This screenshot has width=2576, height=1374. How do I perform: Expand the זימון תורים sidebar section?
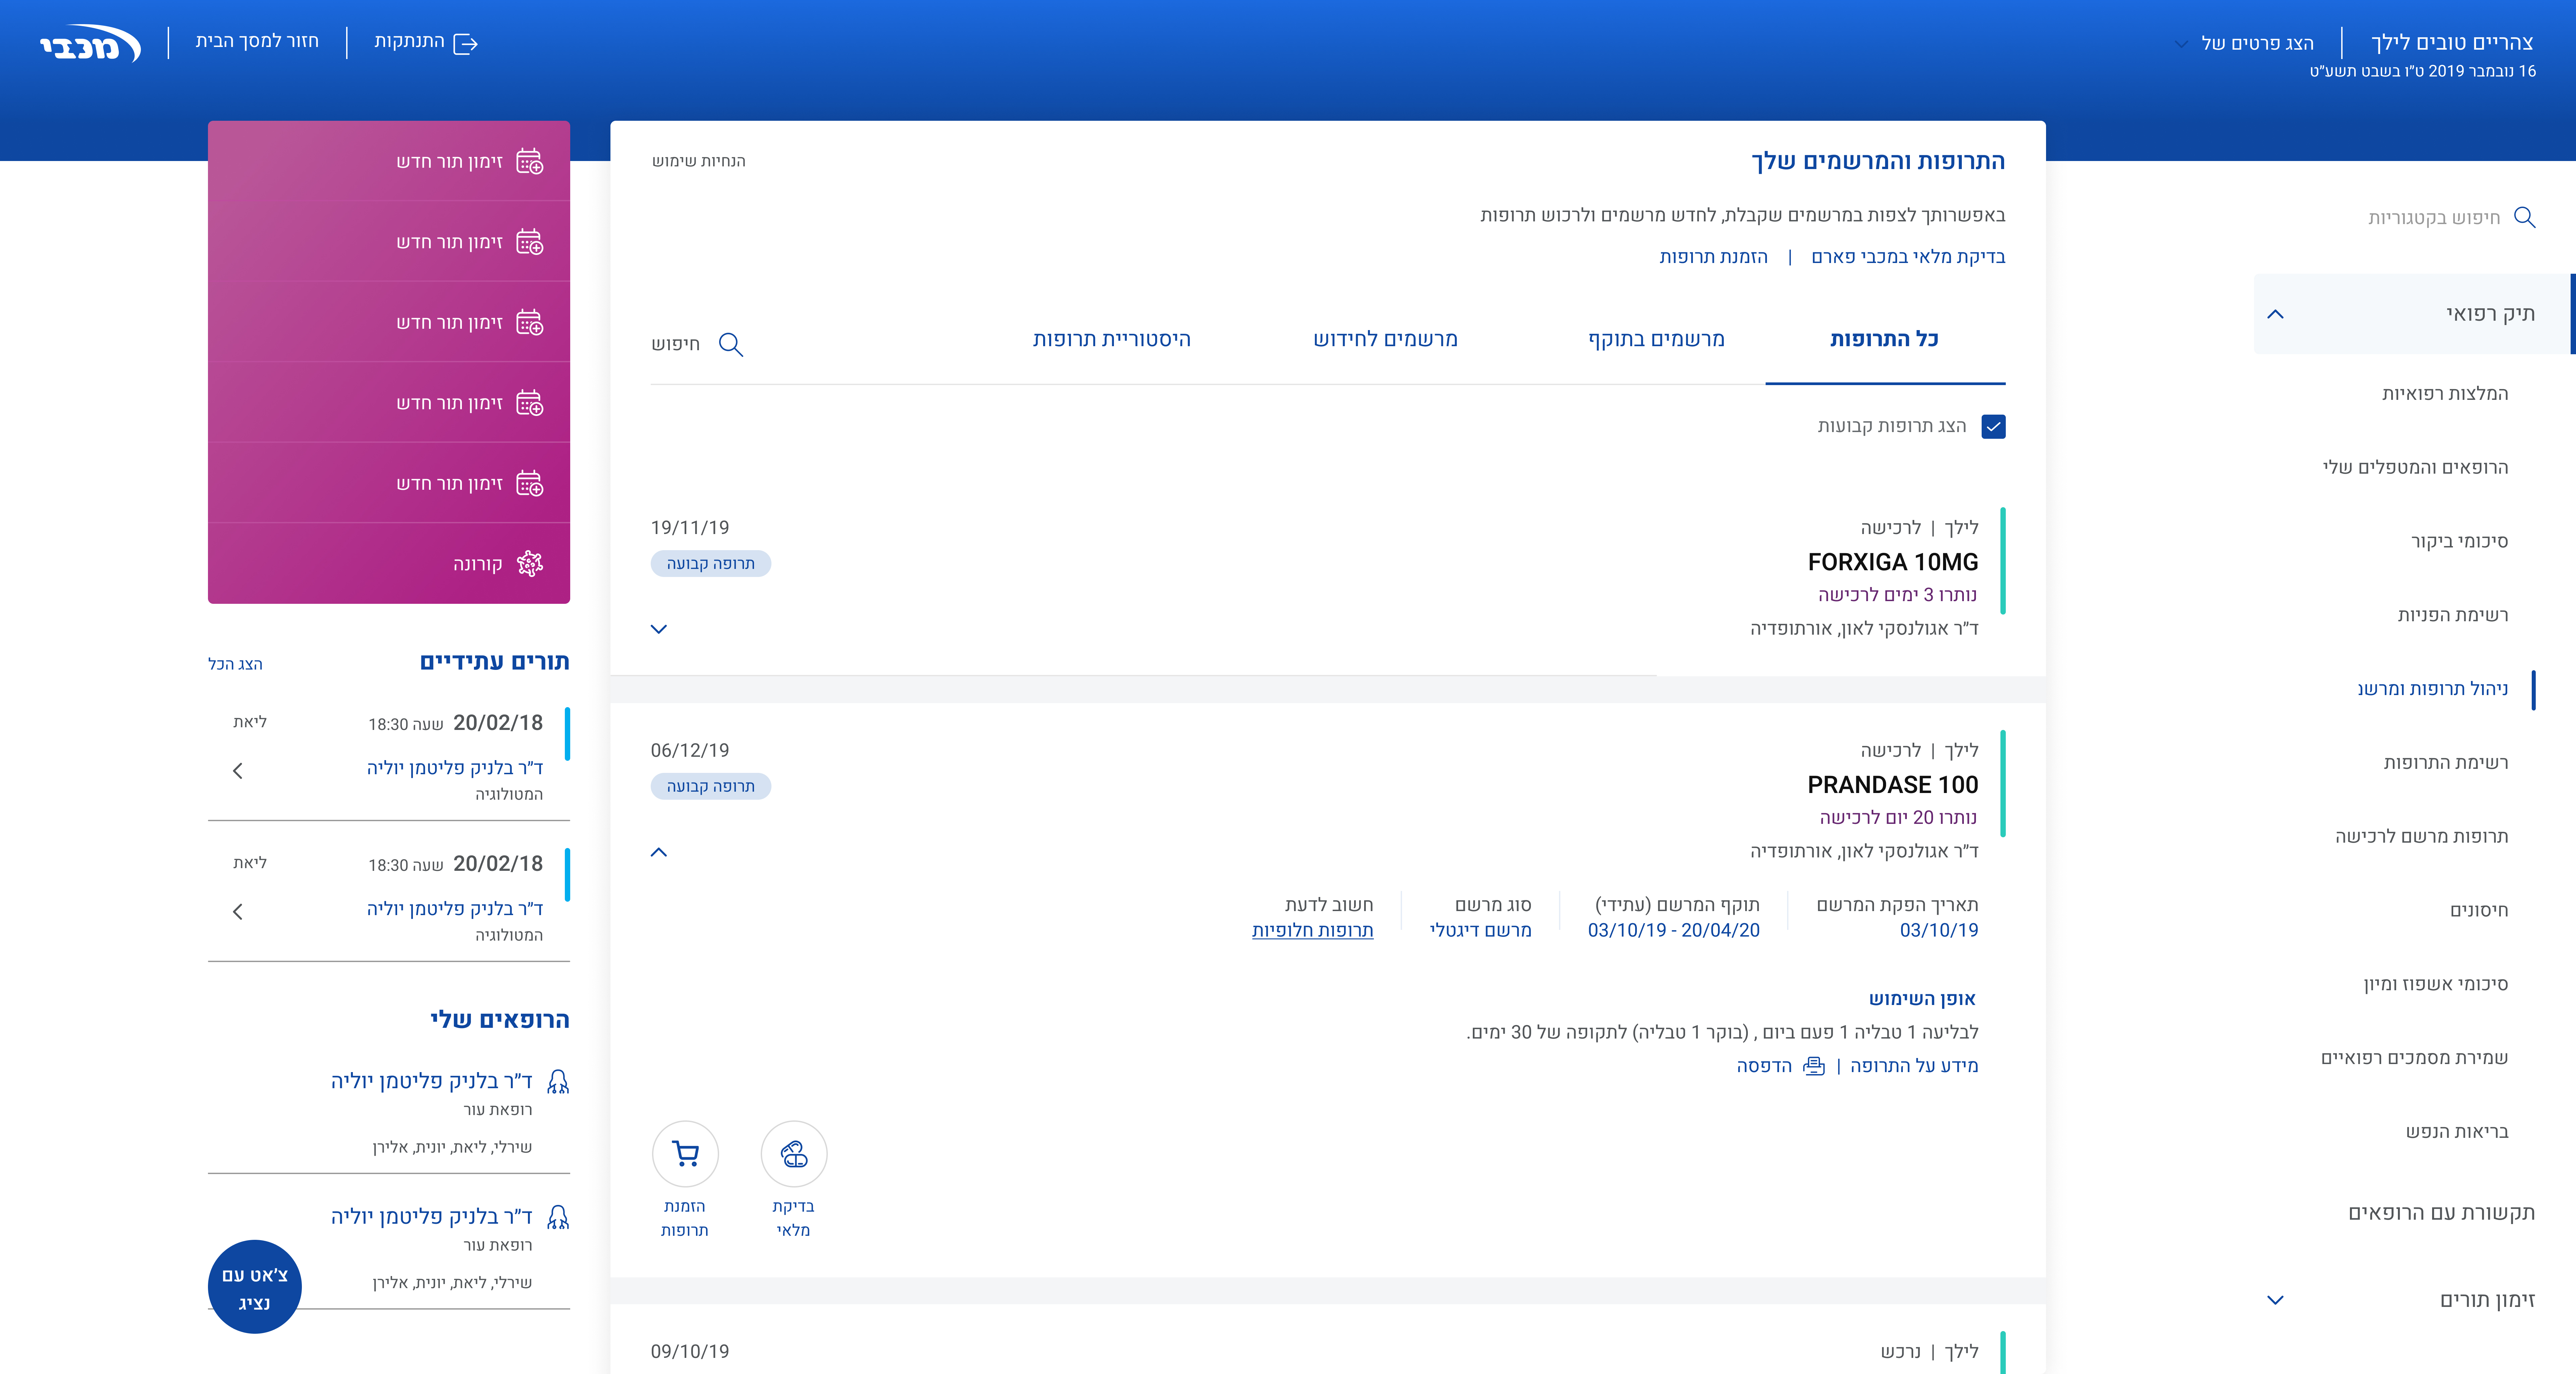pos(2275,1300)
